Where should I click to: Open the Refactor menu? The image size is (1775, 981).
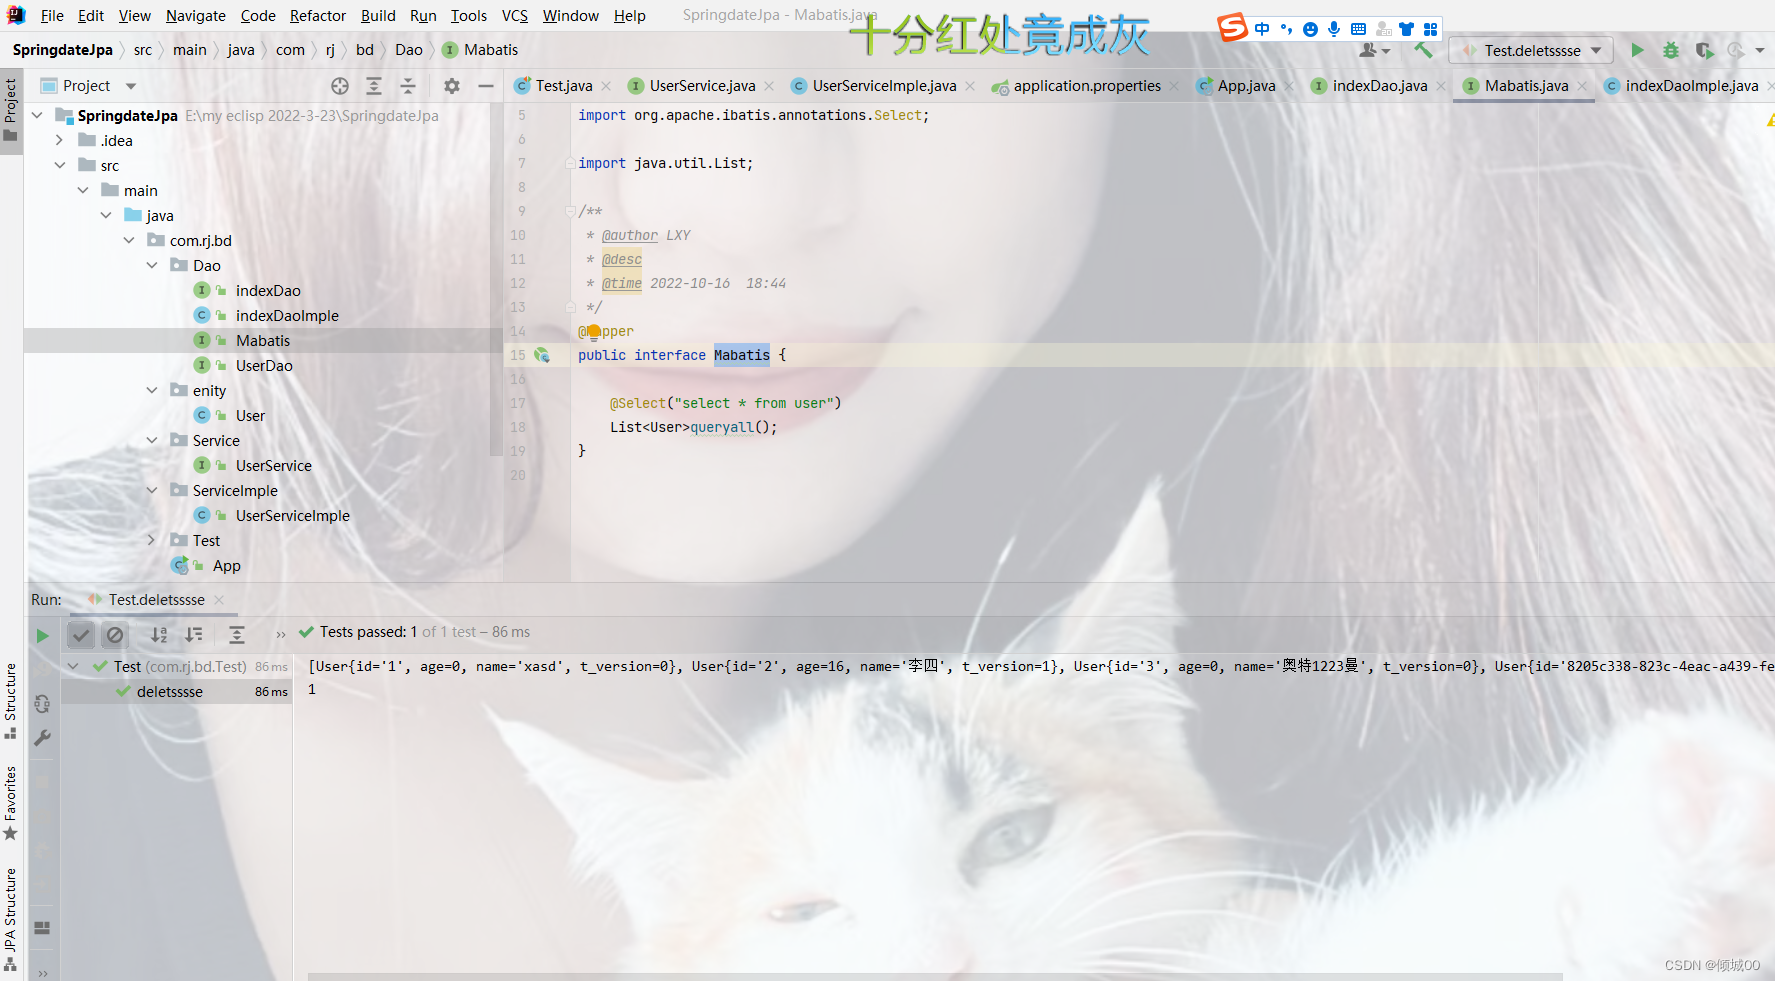[318, 16]
